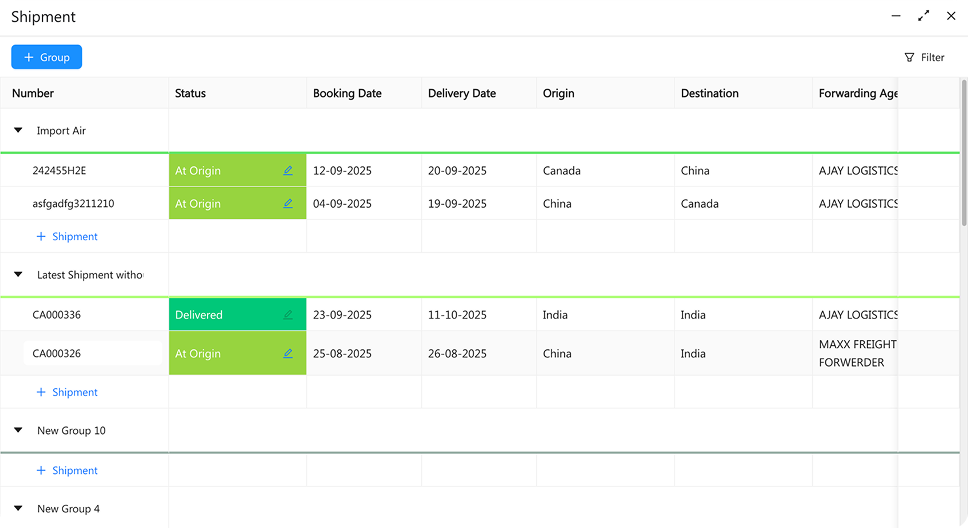Viewport: 968px width, 528px height.
Task: Collapse the New Group 4 section
Action: pos(18,509)
